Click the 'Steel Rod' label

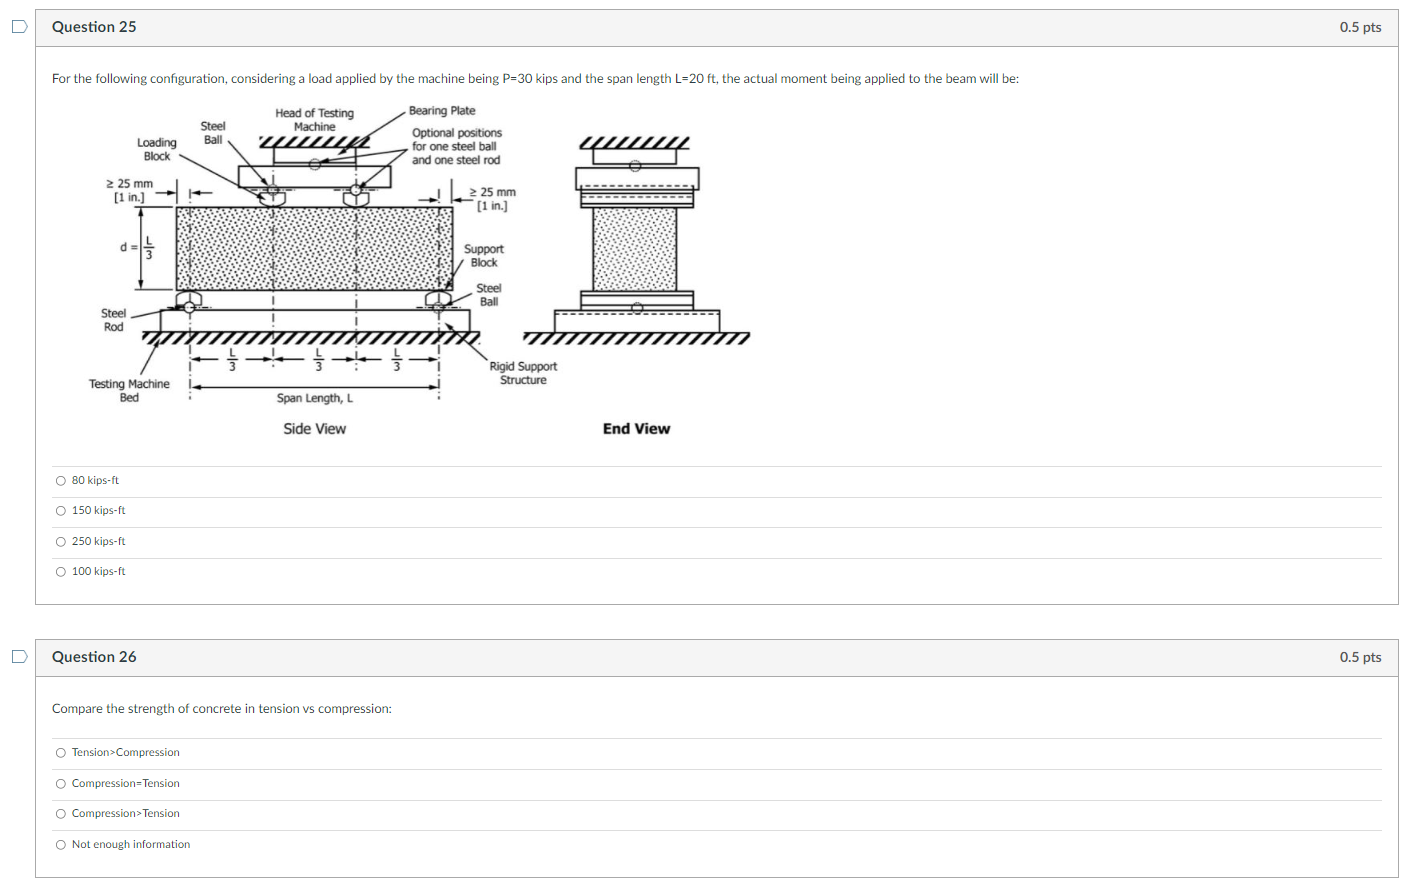pos(114,320)
